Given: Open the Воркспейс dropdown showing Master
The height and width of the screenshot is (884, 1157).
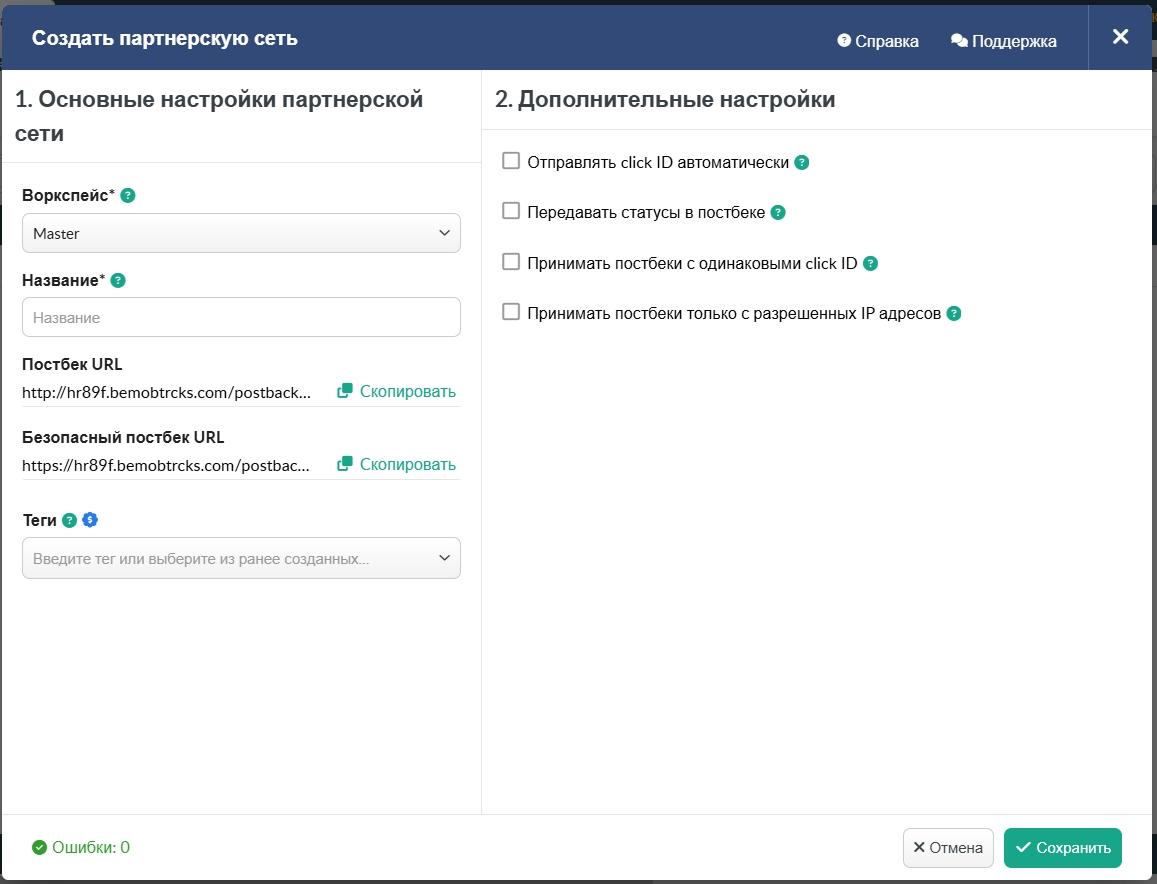Looking at the screenshot, I should [241, 233].
